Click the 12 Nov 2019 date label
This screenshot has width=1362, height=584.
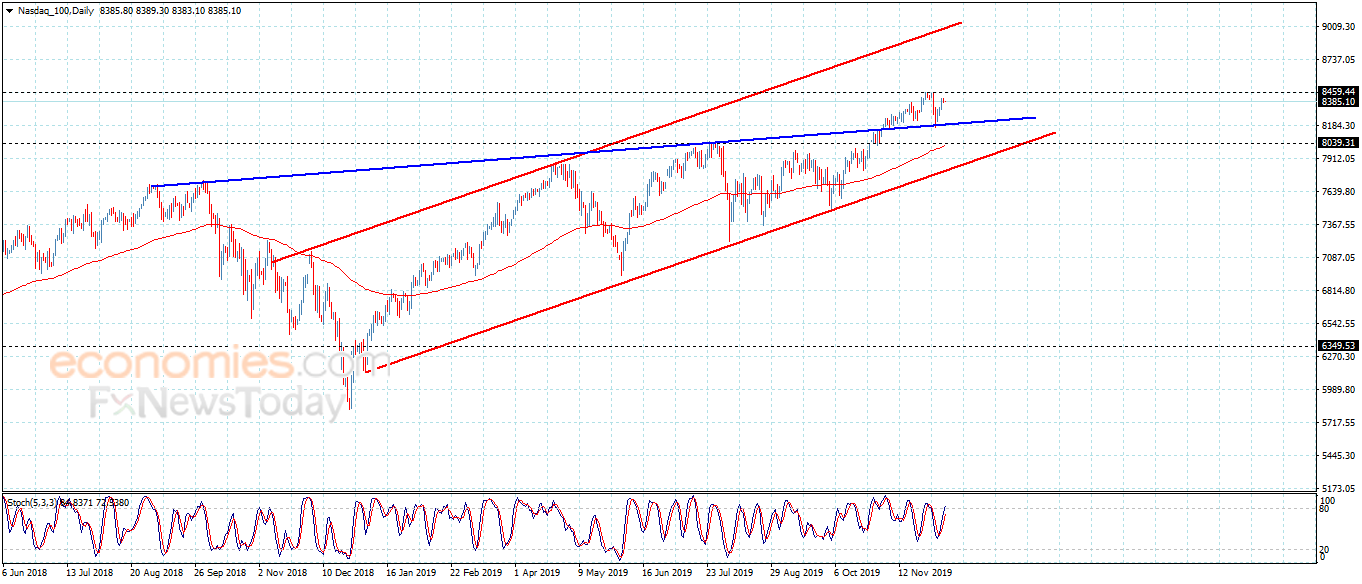[925, 573]
